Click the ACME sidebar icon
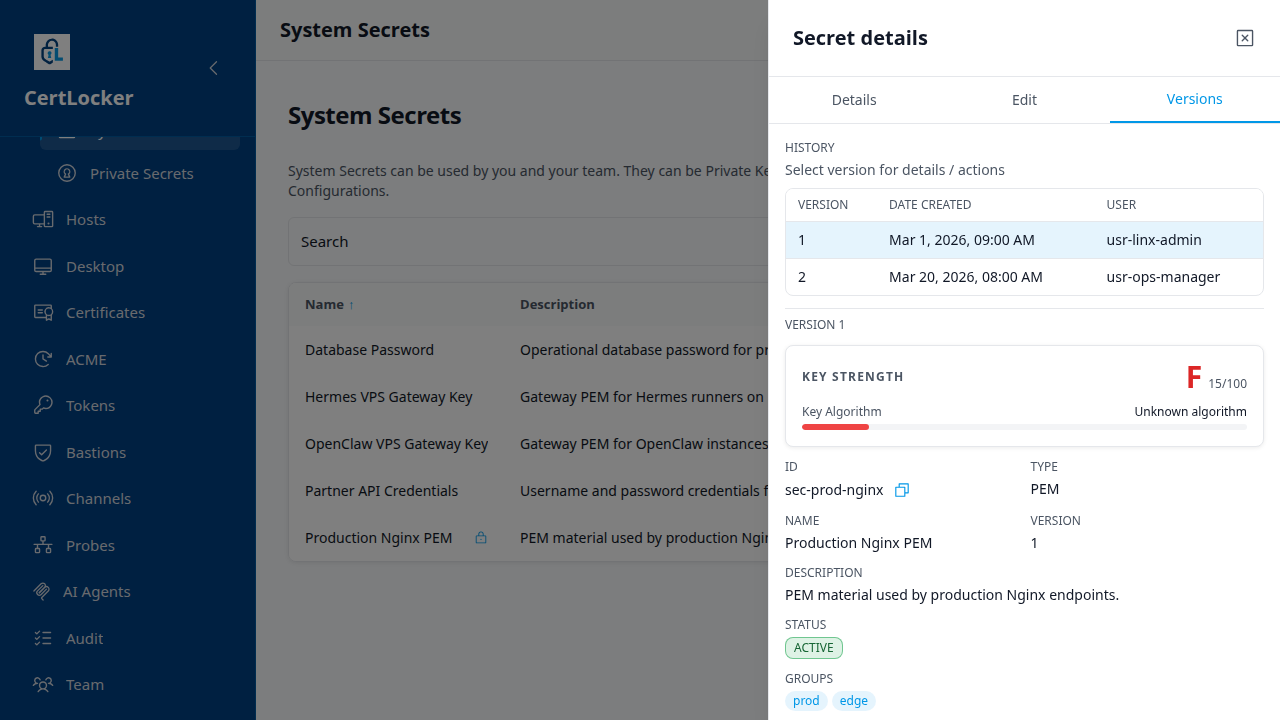This screenshot has width=1280, height=720. click(x=42, y=360)
